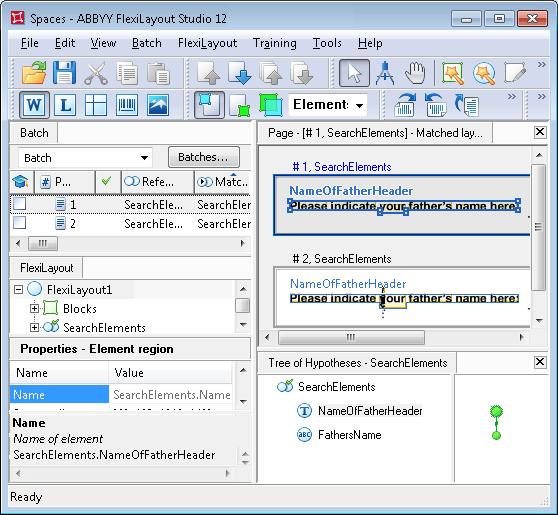The width and height of the screenshot is (558, 515).
Task: Click the page with gray up arrow icon
Action: pos(209,73)
